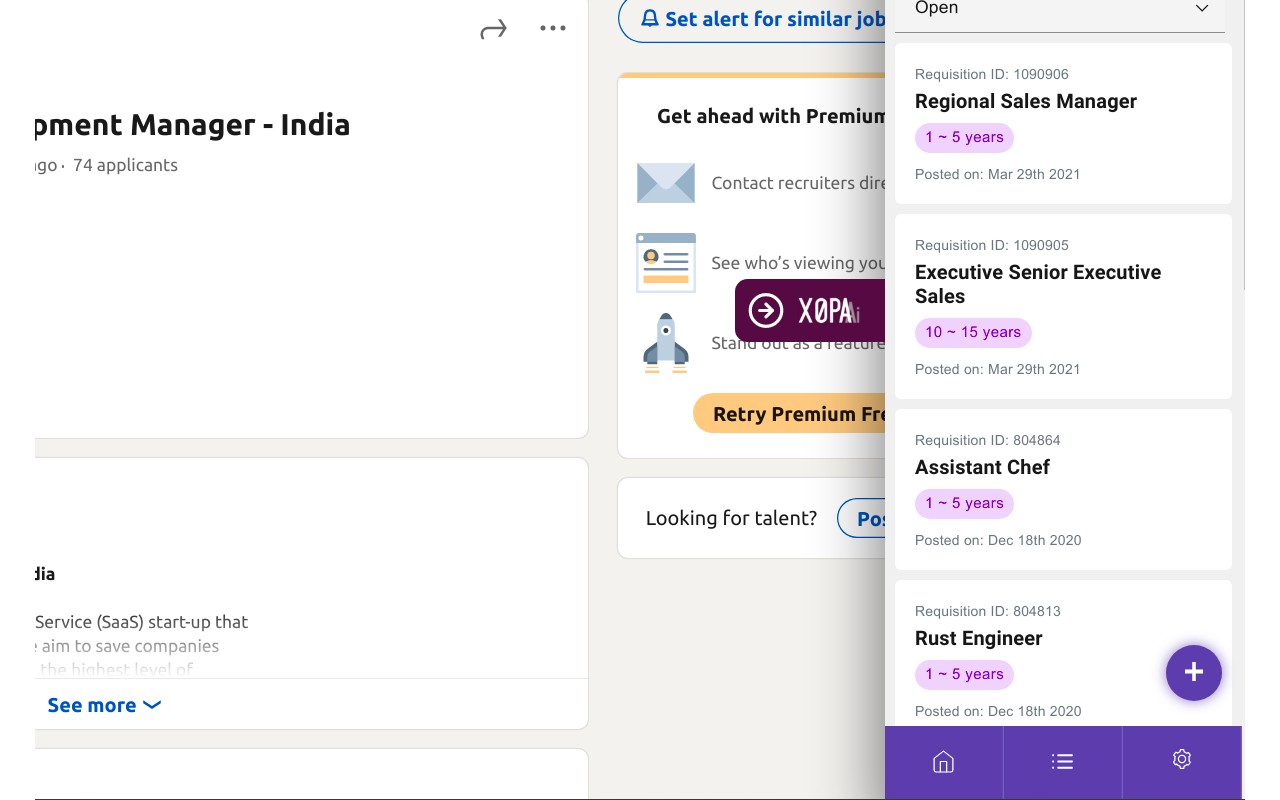Click Posted on date under Regional Sales Manager
The image size is (1280, 800).
tap(998, 174)
